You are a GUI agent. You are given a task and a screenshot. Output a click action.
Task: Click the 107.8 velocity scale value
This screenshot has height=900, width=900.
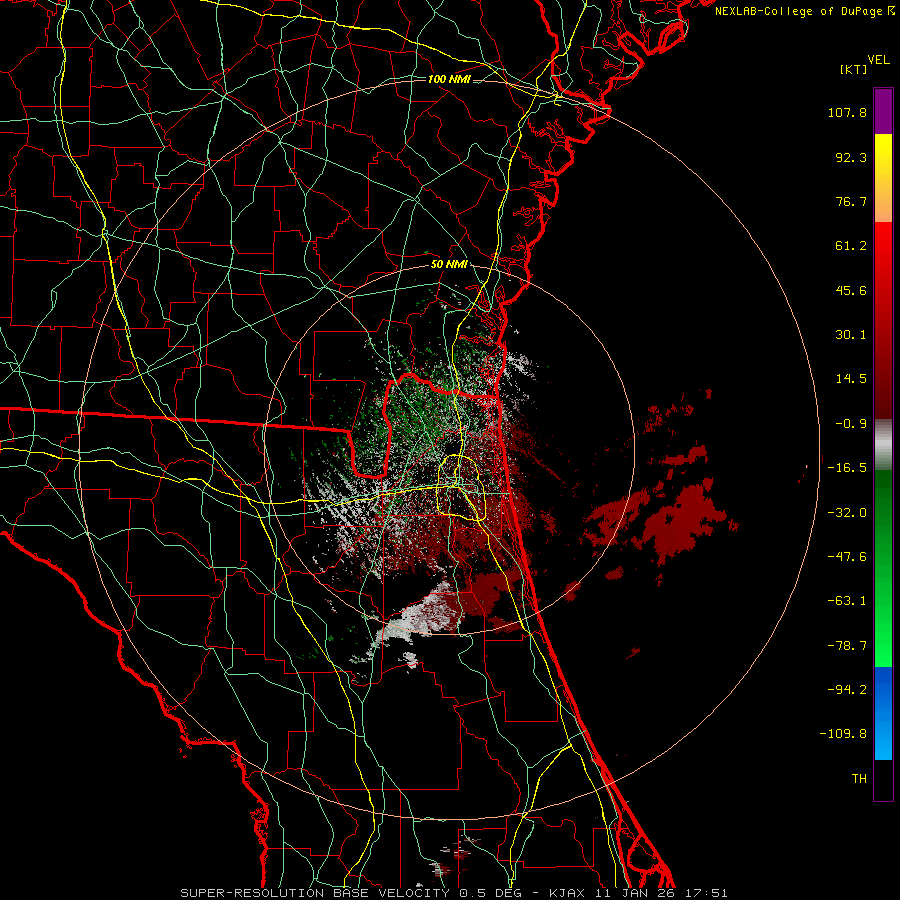point(847,112)
